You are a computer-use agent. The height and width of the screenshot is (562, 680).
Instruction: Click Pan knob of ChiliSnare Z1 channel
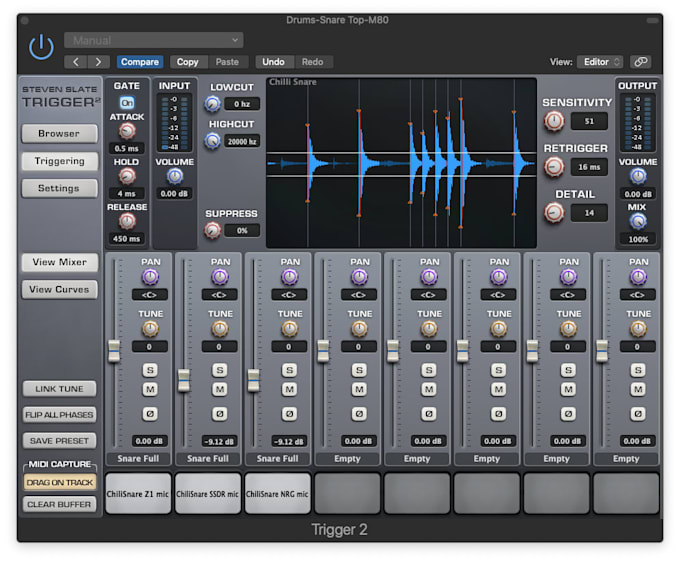coord(150,277)
